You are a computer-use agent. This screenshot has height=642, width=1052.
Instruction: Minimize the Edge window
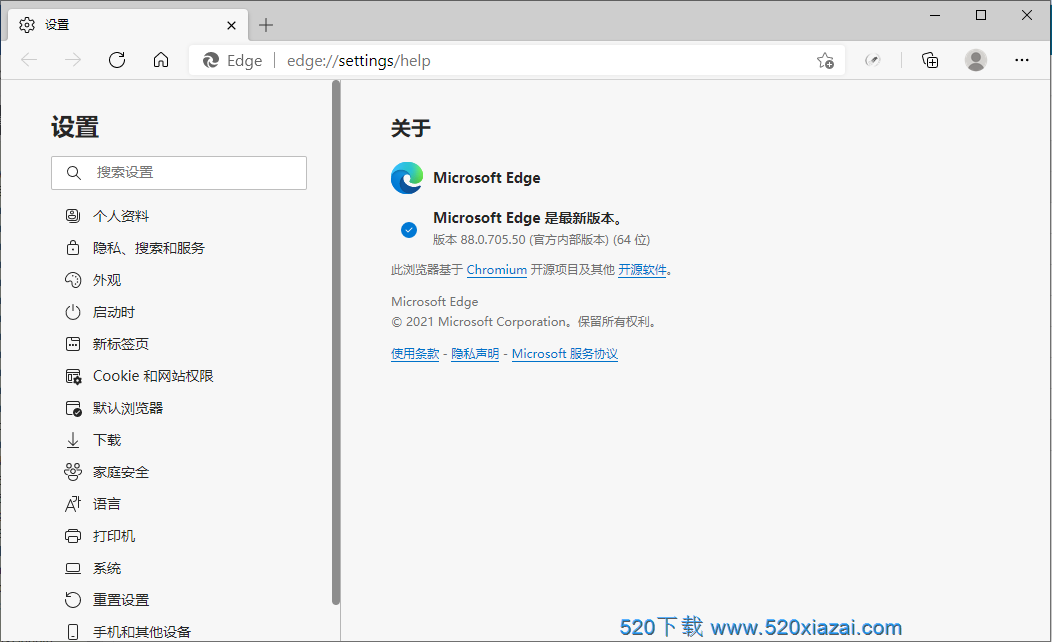(935, 15)
